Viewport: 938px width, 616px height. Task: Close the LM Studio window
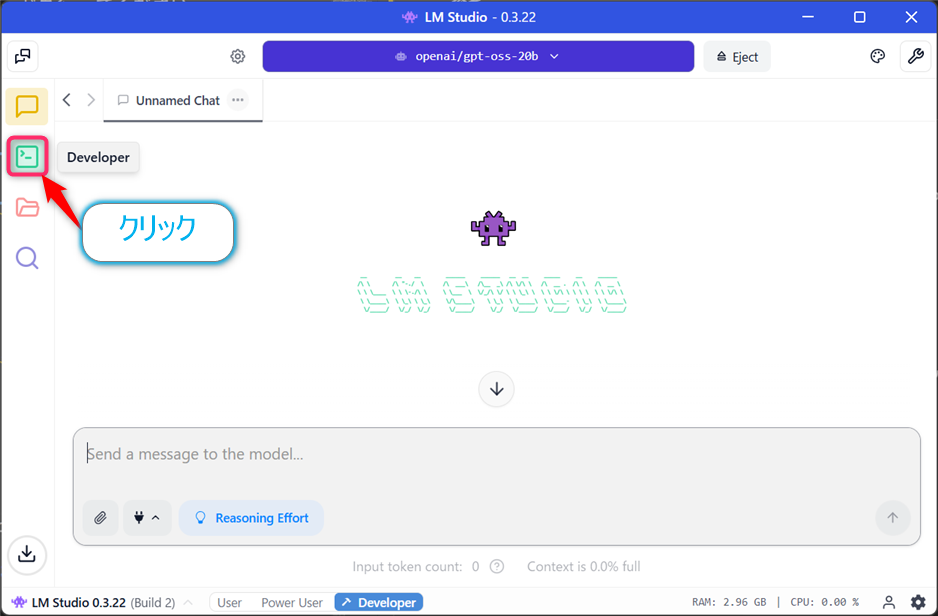pos(910,17)
